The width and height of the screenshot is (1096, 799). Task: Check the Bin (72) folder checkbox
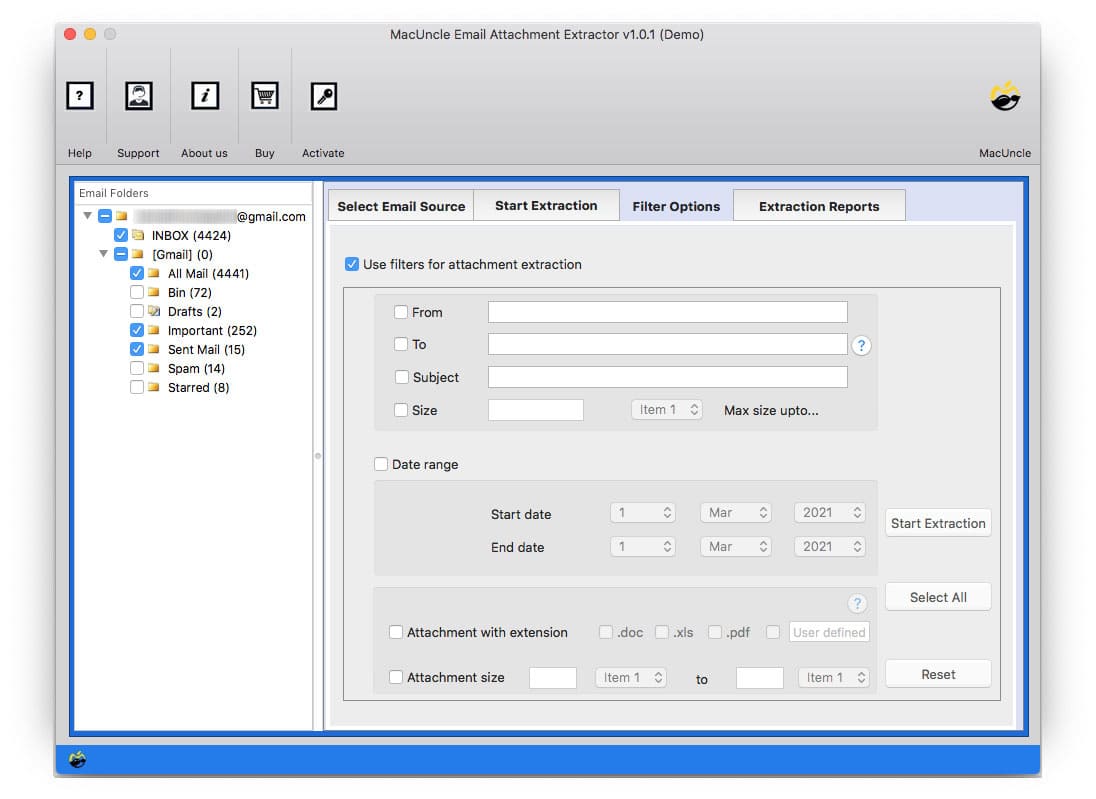137,293
